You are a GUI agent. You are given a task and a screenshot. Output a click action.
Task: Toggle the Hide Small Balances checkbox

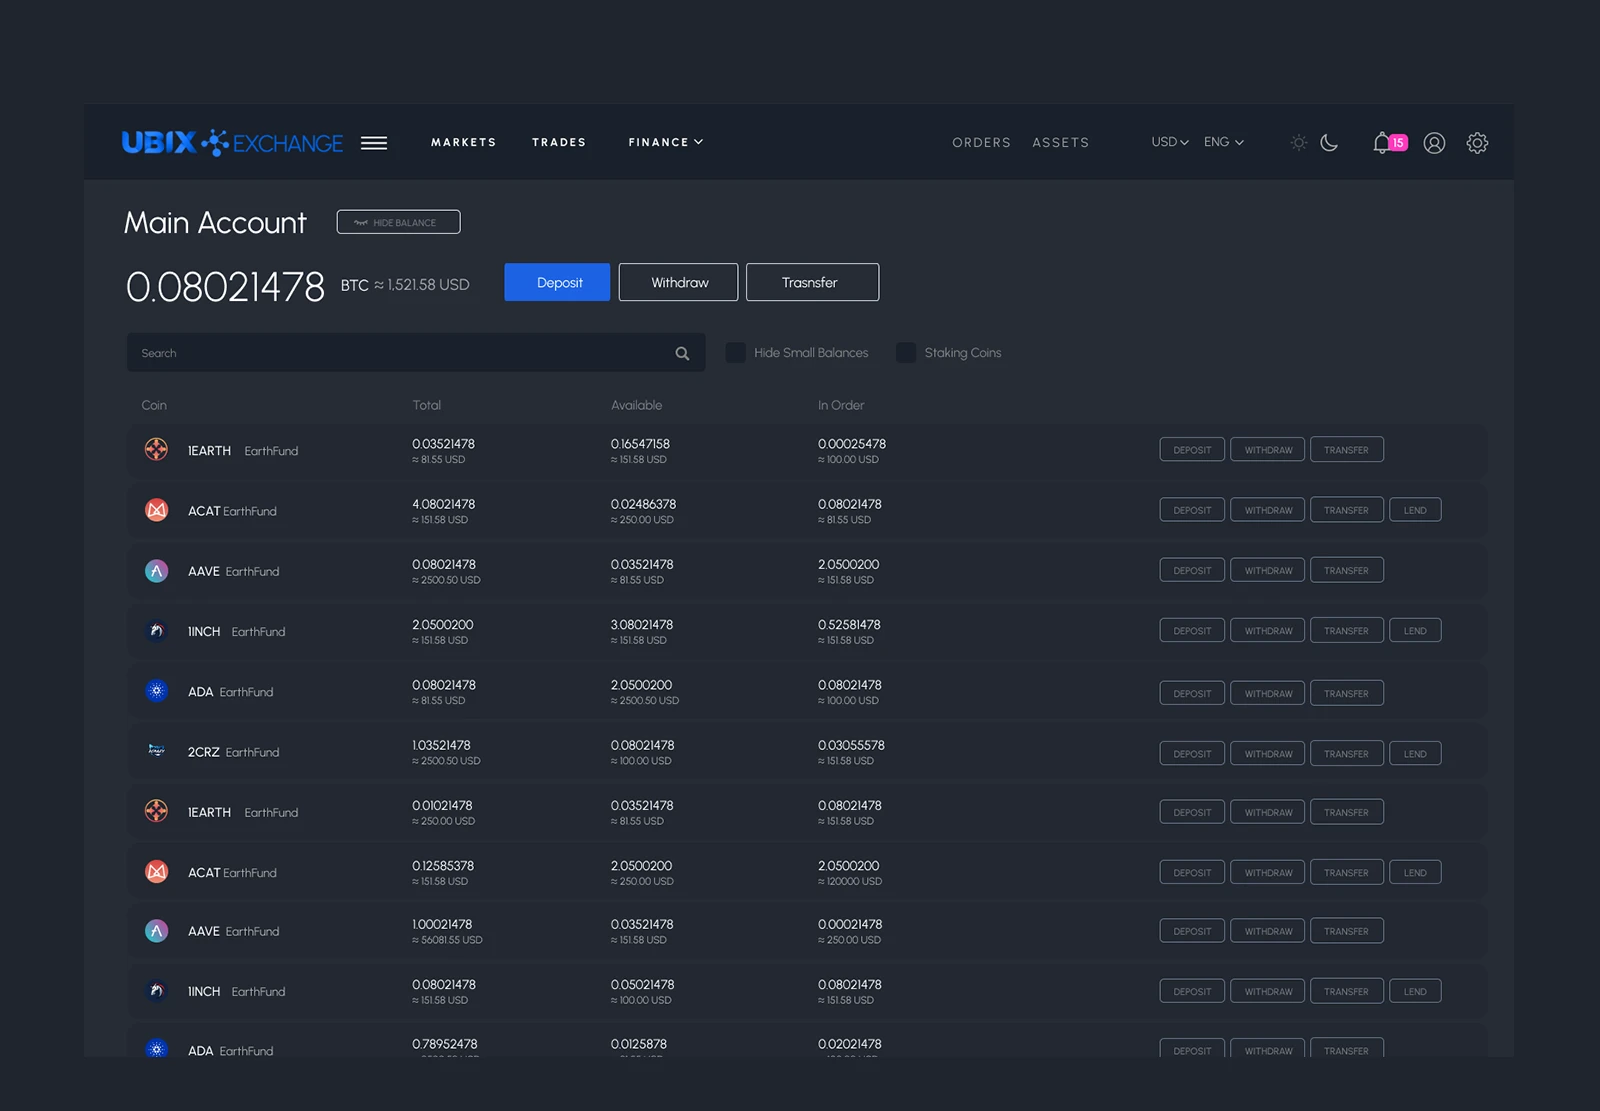click(735, 353)
